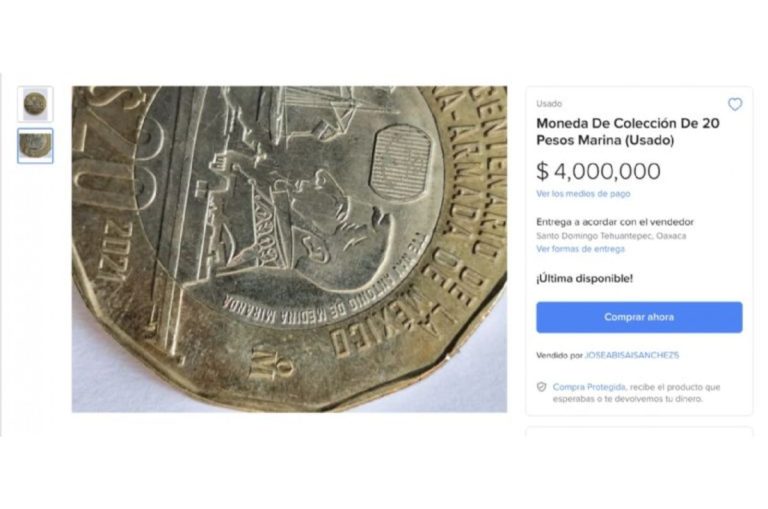This screenshot has height=509, width=768.
Task: Open the Compra Protegida link
Action: [589, 387]
